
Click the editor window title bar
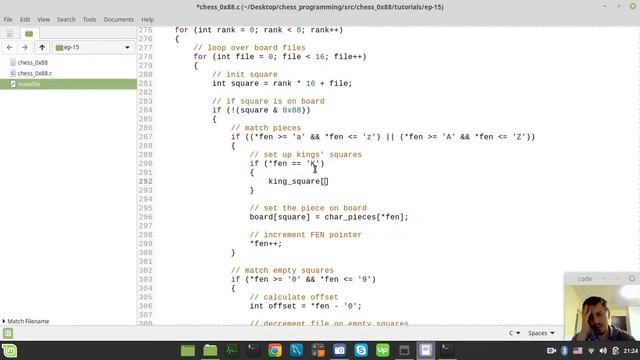pyautogui.click(x=320, y=7)
